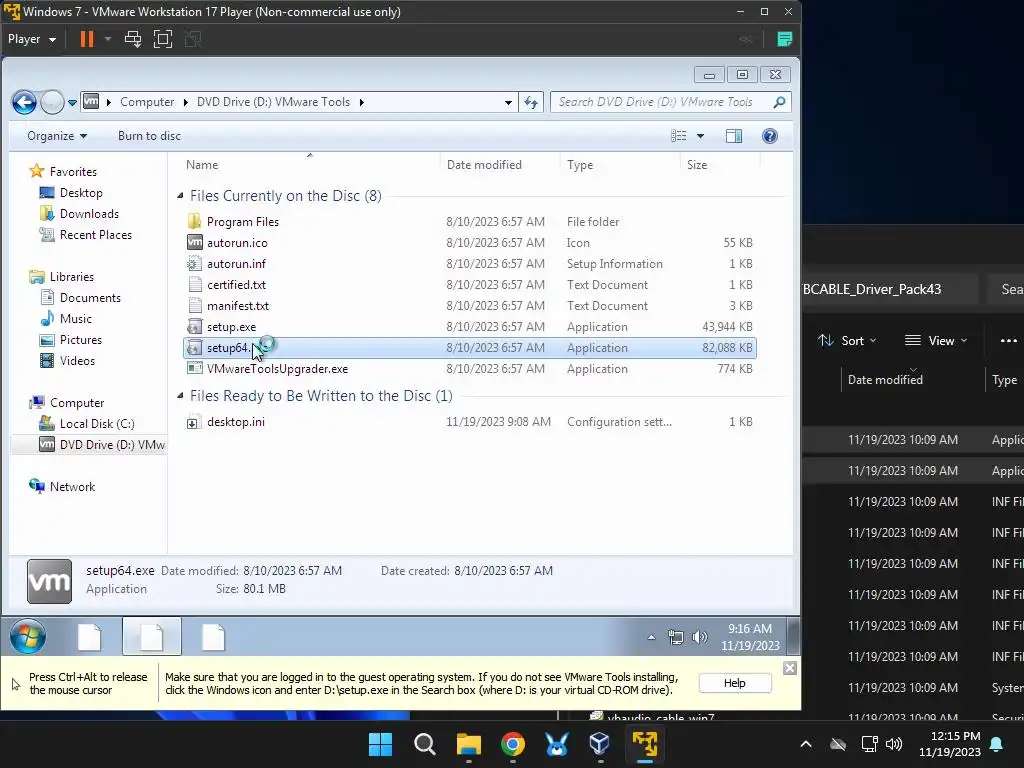Open Windows 11 taskbar search

tap(424, 744)
